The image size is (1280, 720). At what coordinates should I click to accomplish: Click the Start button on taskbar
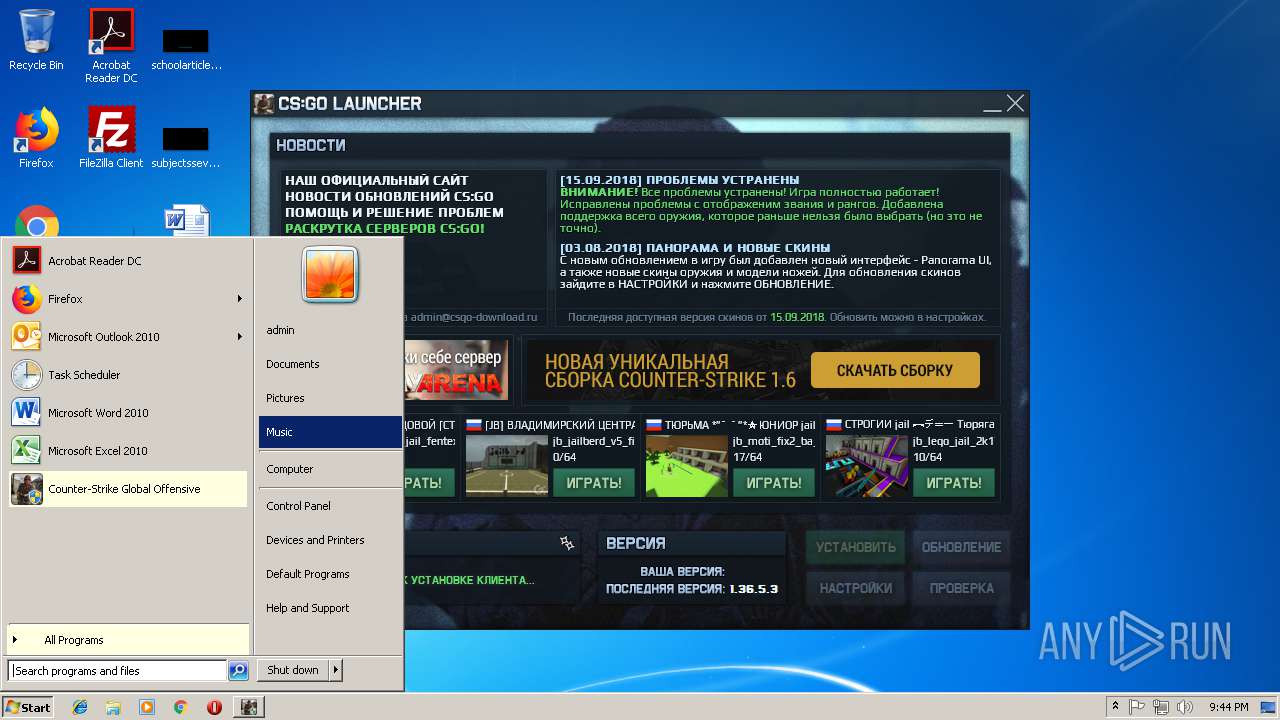(28, 707)
